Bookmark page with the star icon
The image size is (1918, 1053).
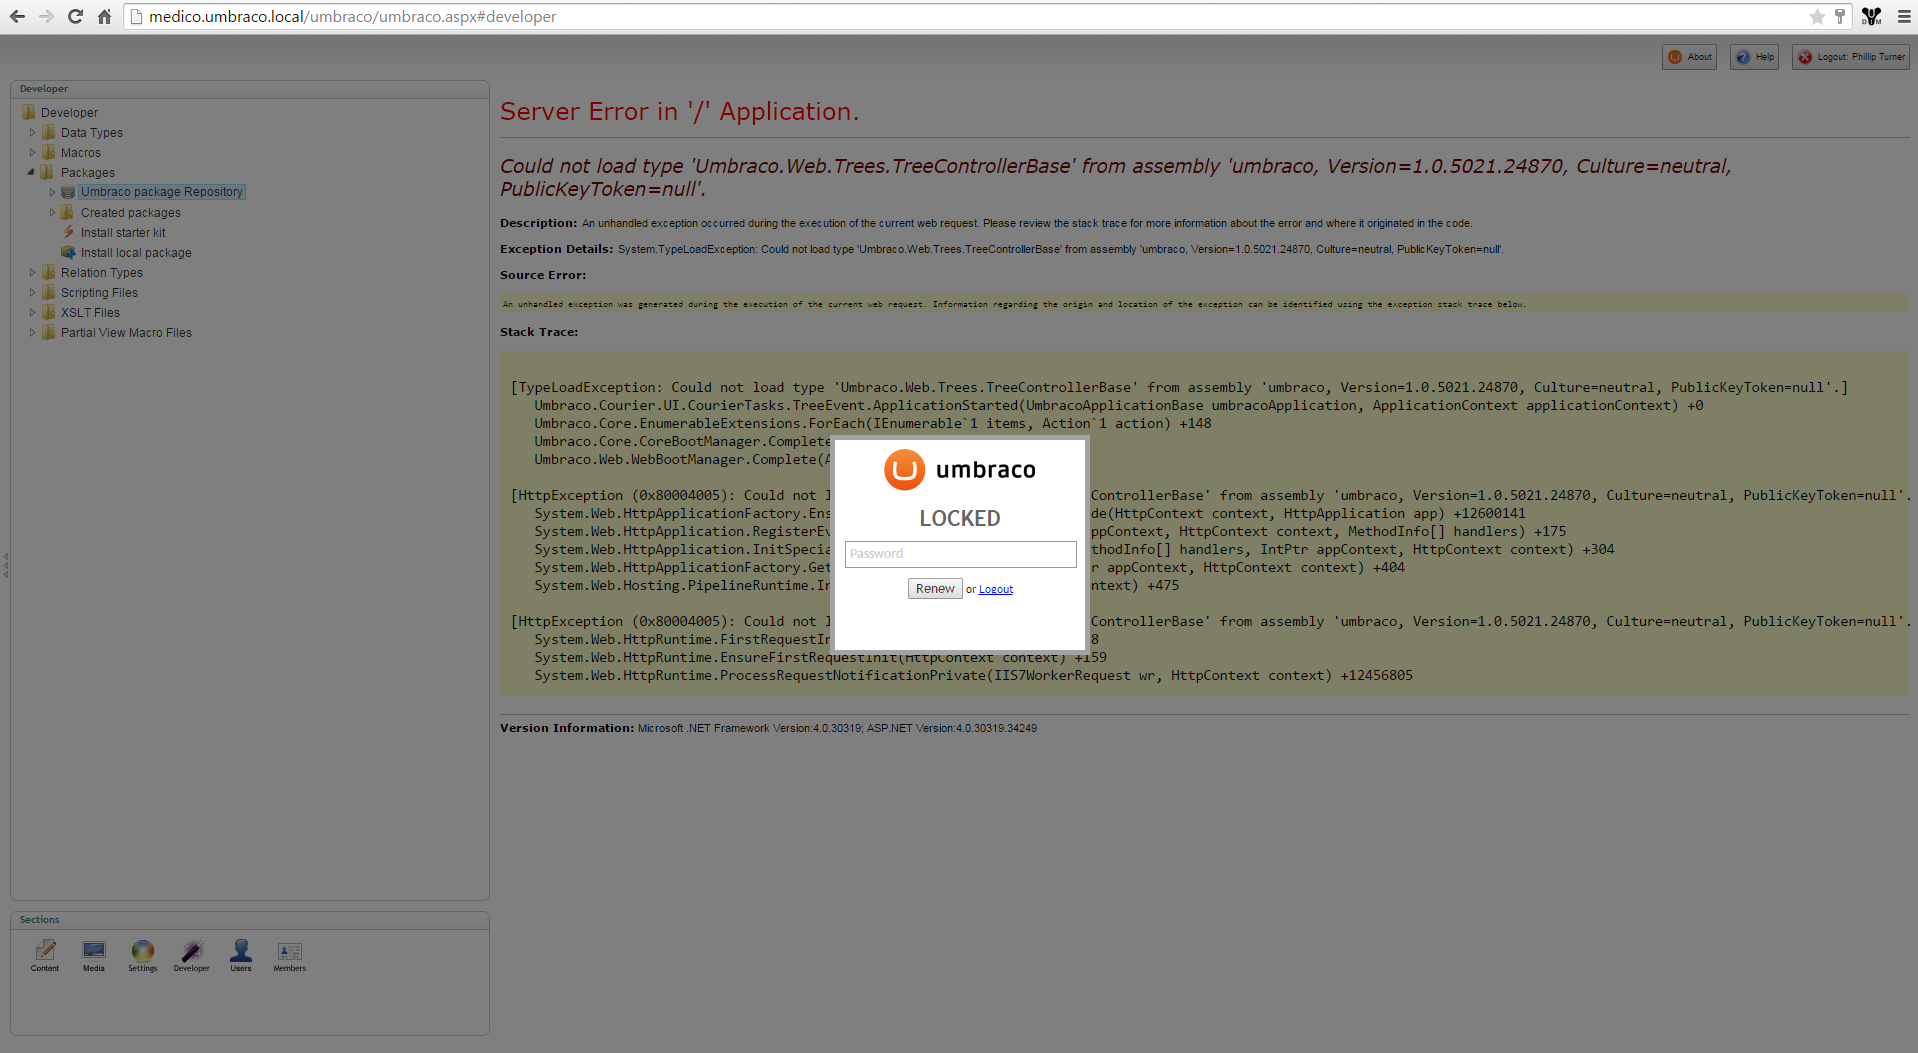click(x=1817, y=16)
